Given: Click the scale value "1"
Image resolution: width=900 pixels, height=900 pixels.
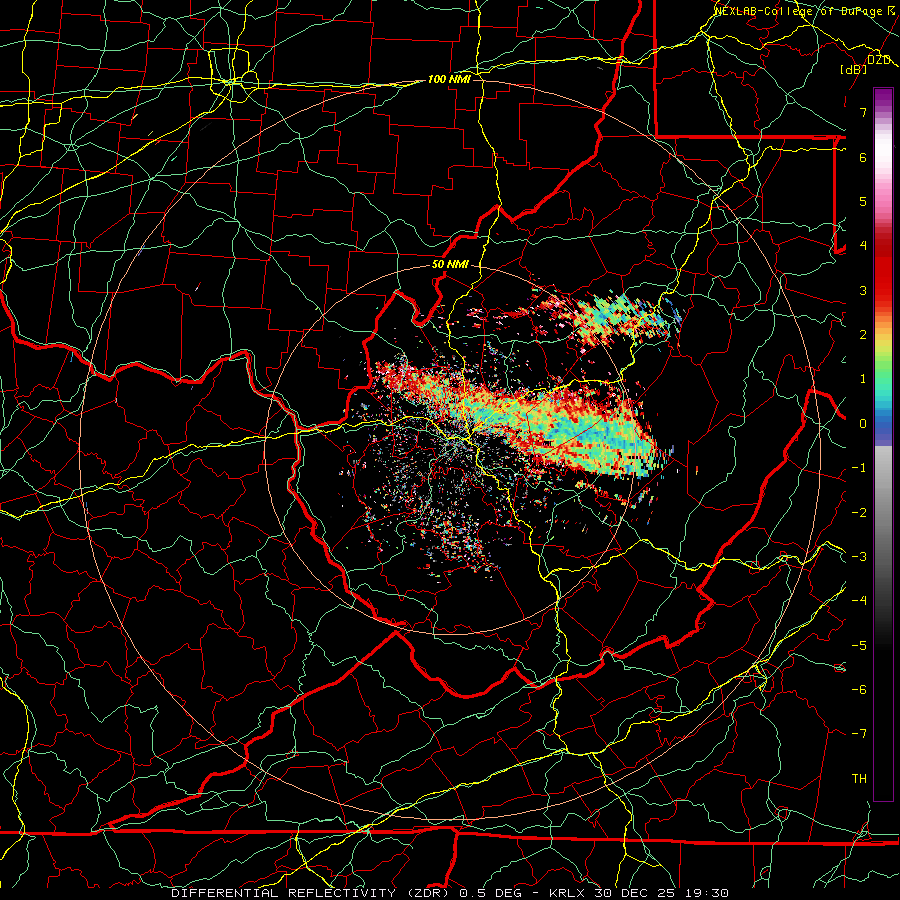Looking at the screenshot, I should pos(863,379).
